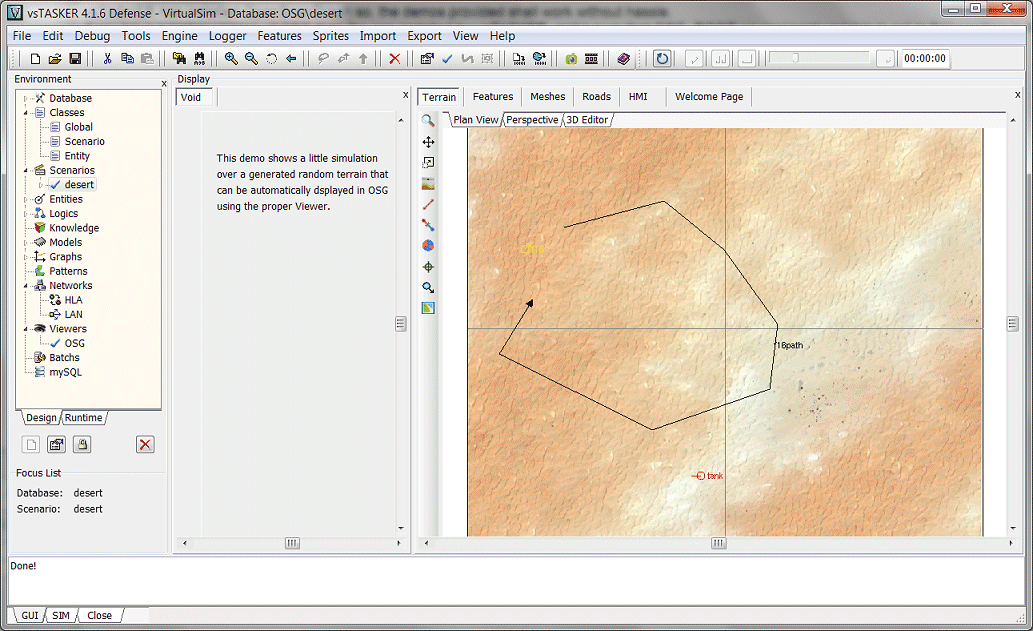Click the binoculars find icon in toolbar
Screen dimensions: 1033x631
199,59
